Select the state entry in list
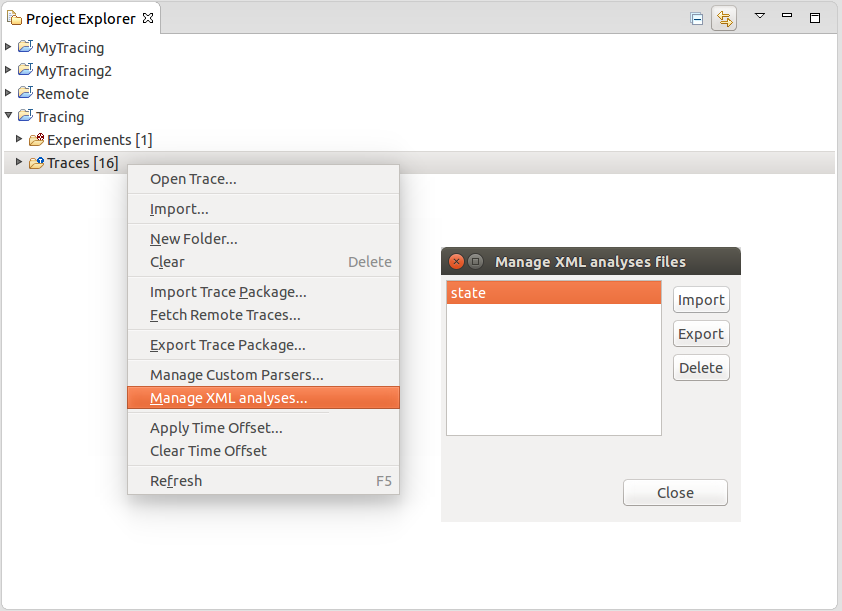This screenshot has height=611, width=842. tap(553, 293)
